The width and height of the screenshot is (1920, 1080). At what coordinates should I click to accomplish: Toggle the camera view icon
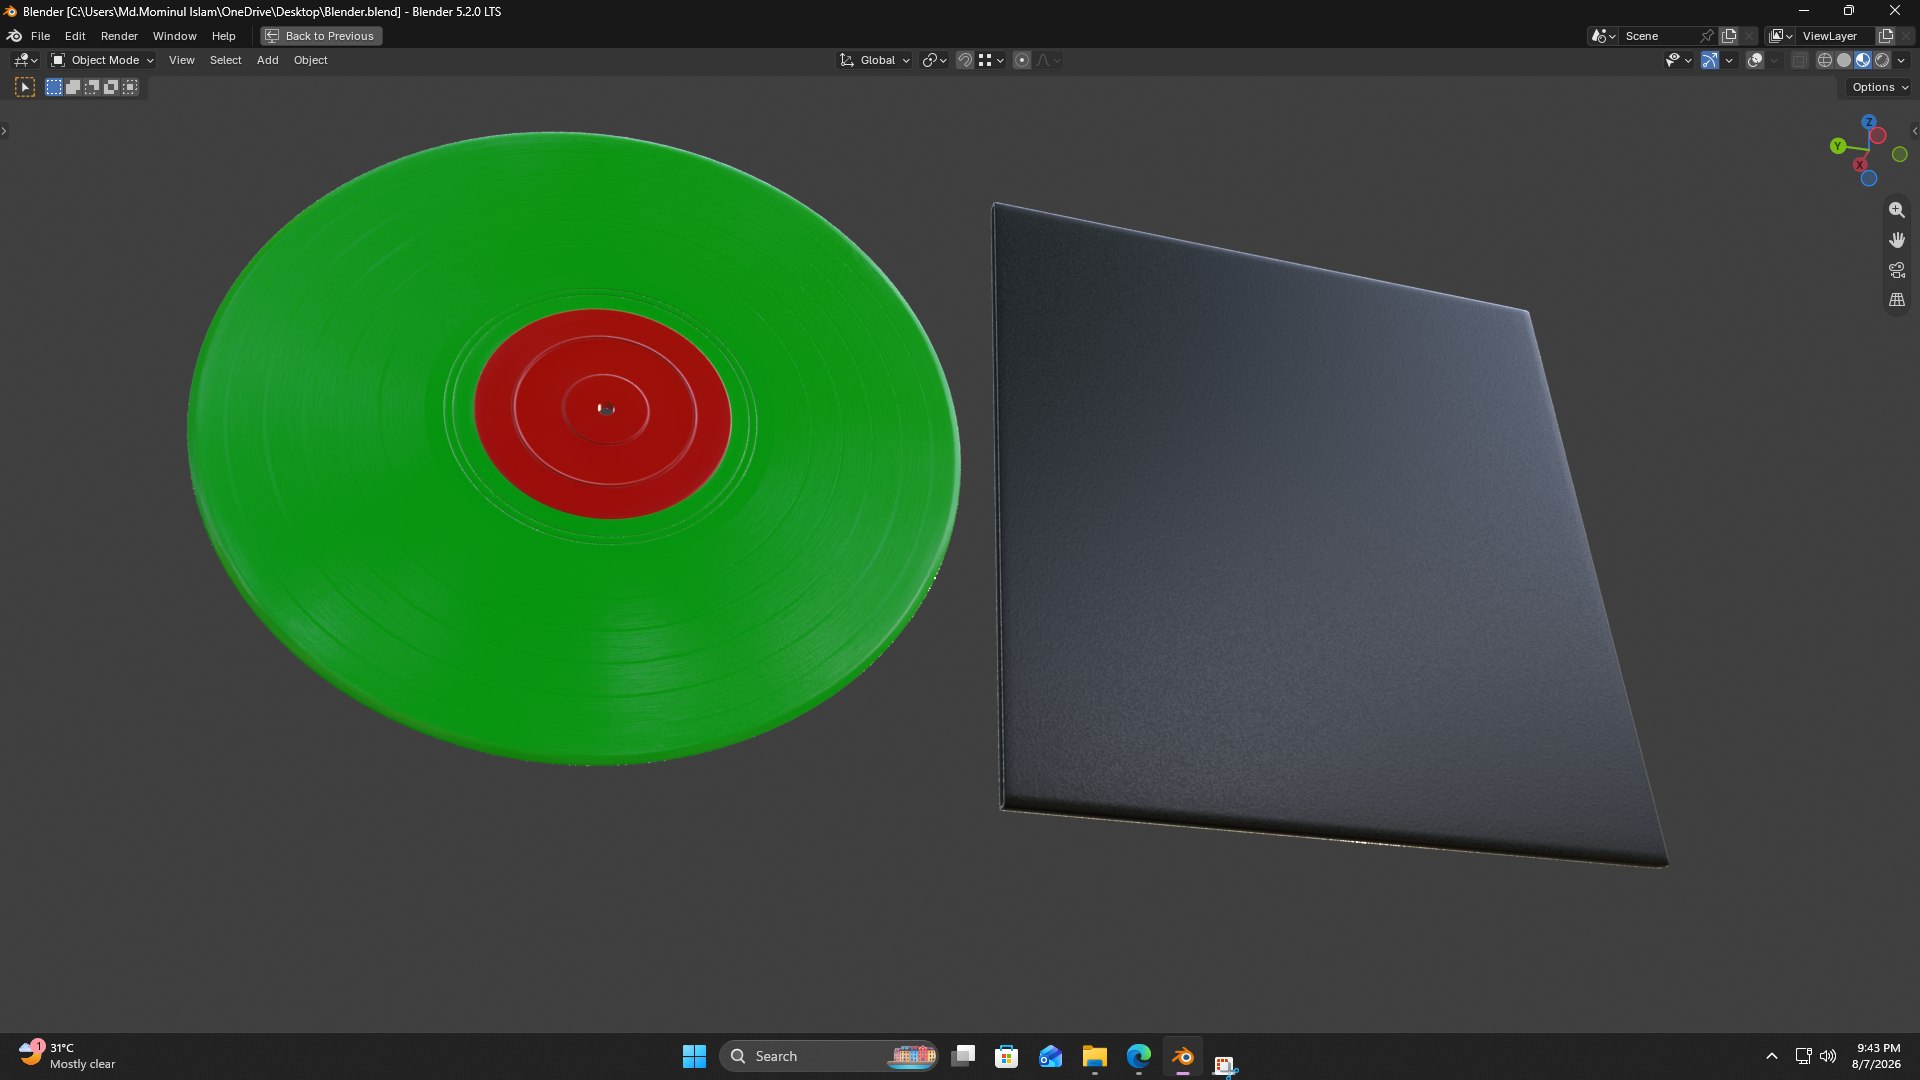pos(1896,270)
